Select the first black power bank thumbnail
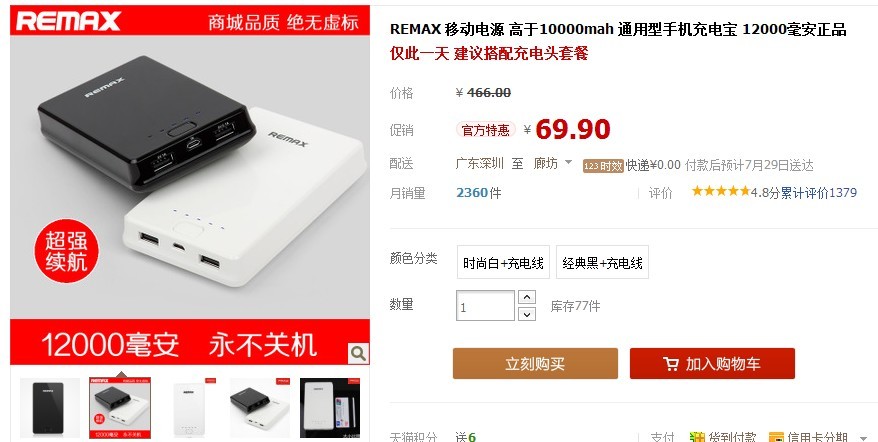Viewport: 878px width, 442px height. pos(50,408)
